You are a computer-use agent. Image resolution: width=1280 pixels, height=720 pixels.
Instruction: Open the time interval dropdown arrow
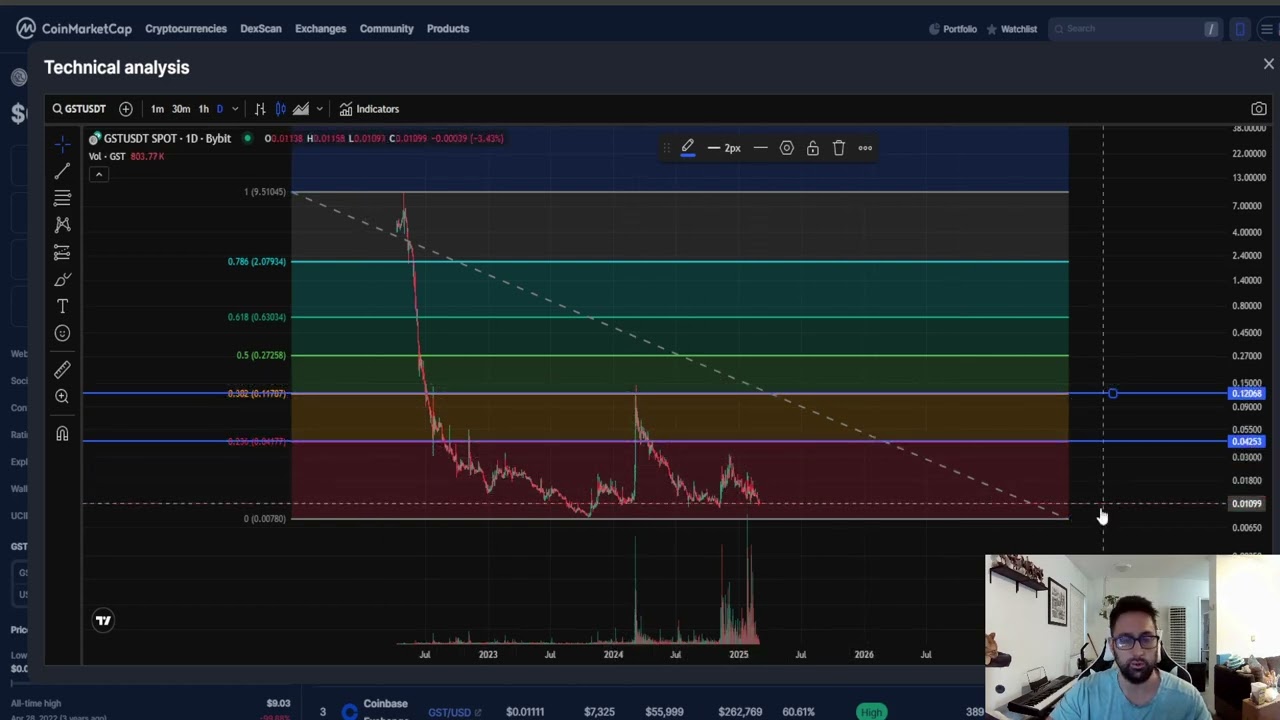[x=235, y=109]
